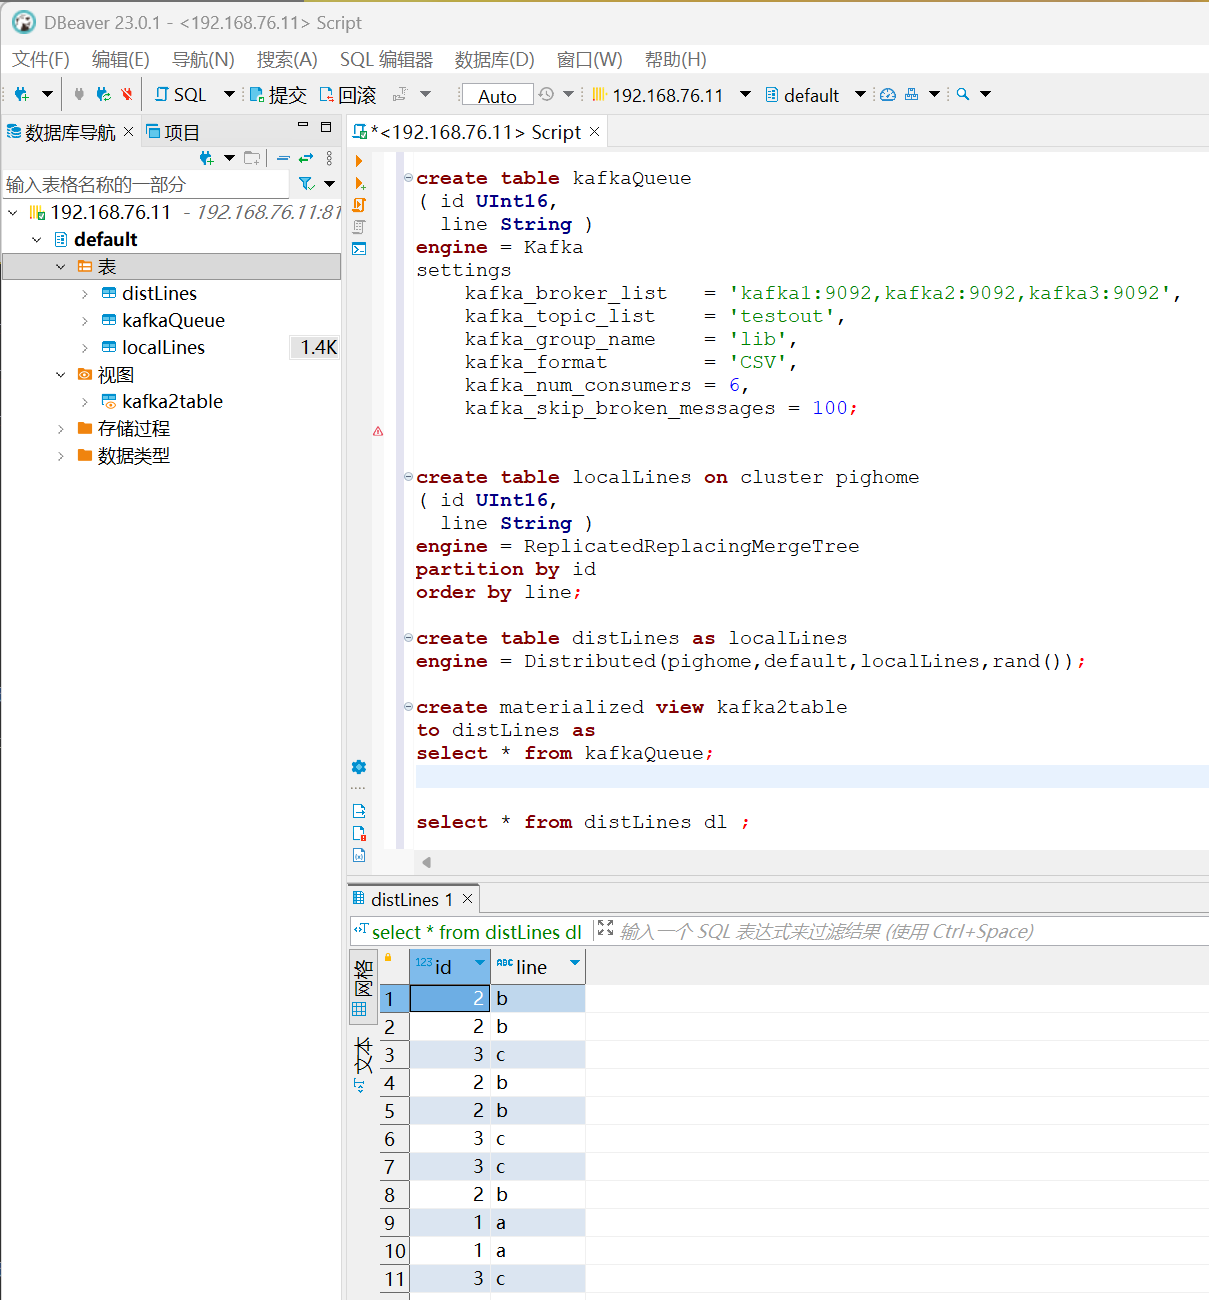Click the show variables icon in editor sidebar
The width and height of the screenshot is (1209, 1300).
point(359,855)
